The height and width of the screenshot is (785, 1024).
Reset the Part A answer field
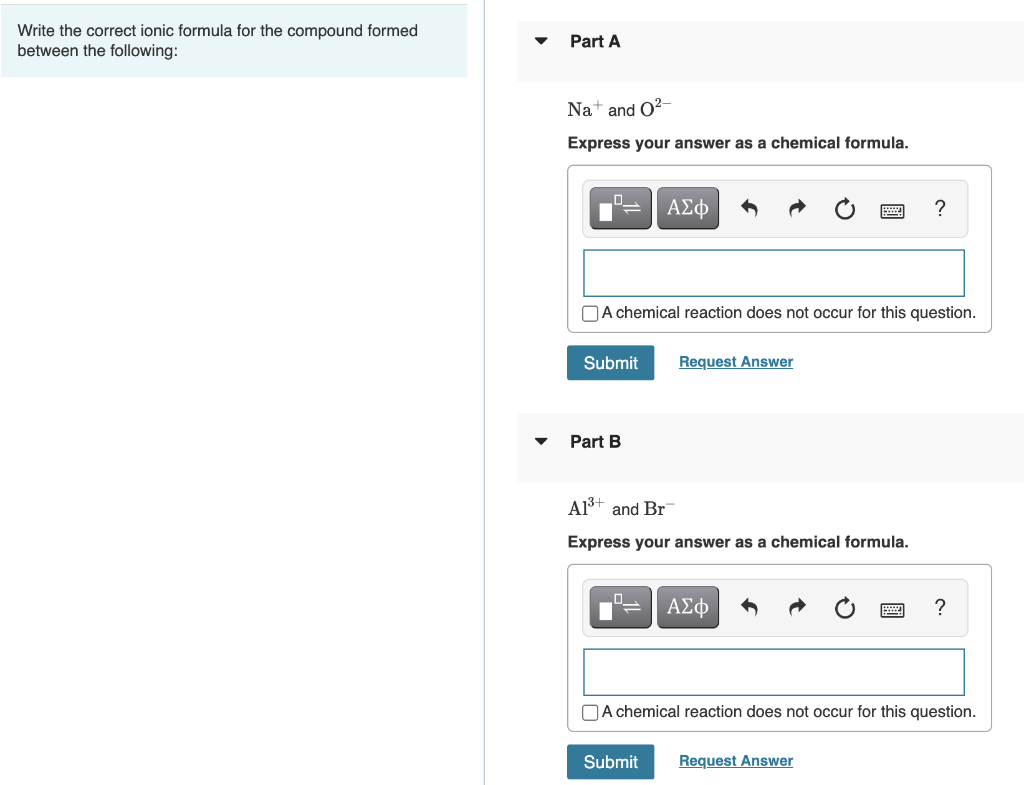pos(844,208)
